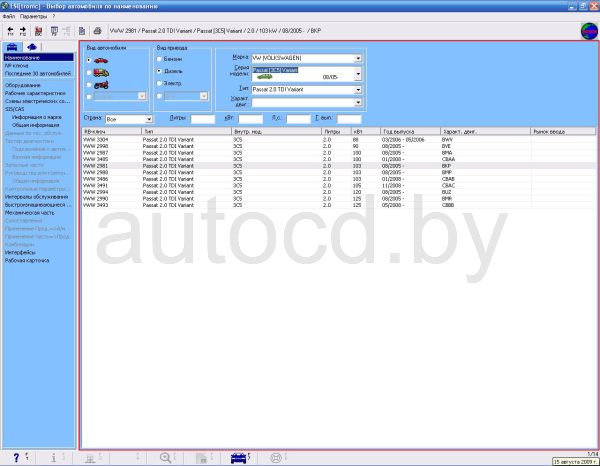Image resolution: width=600 pixels, height=466 pixels.
Task: Click the blue car icon in bottom bar
Action: click(x=238, y=458)
